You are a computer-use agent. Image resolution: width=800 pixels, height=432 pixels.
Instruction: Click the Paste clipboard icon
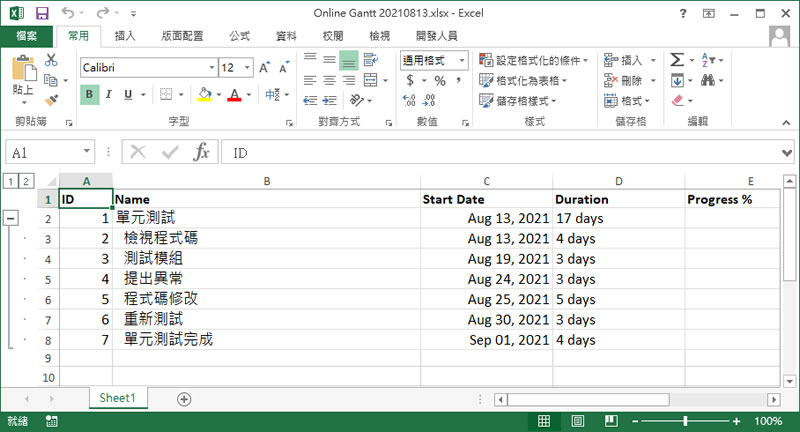pos(23,69)
